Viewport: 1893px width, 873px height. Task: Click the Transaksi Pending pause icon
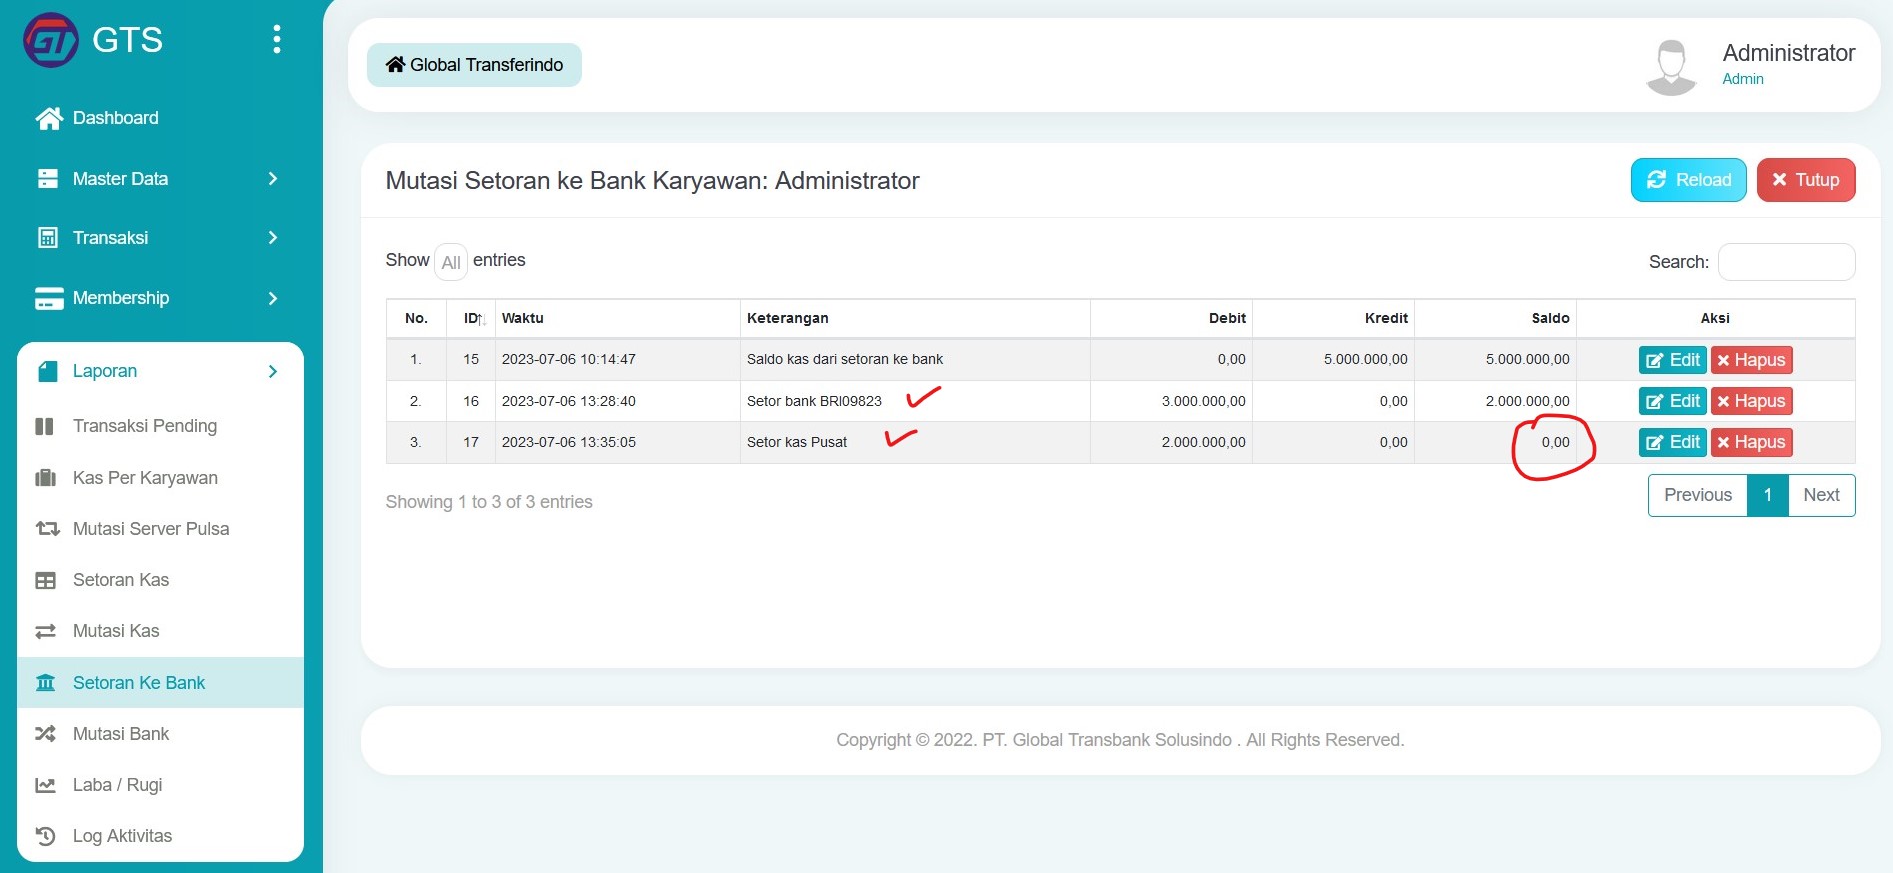pyautogui.click(x=45, y=426)
